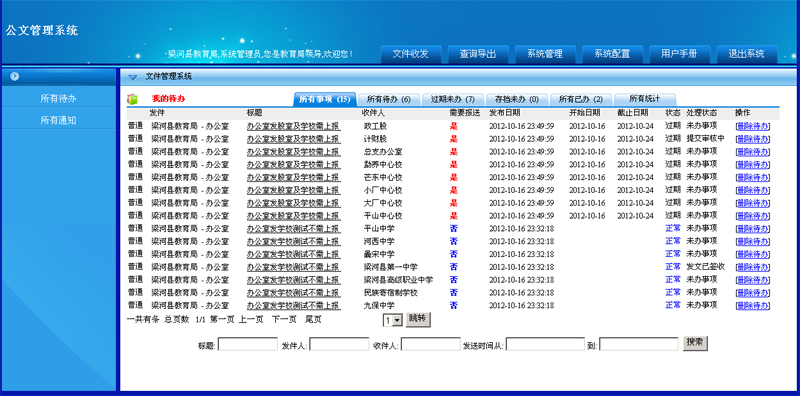Switch to the 所有待办 (6) tab

389,100
